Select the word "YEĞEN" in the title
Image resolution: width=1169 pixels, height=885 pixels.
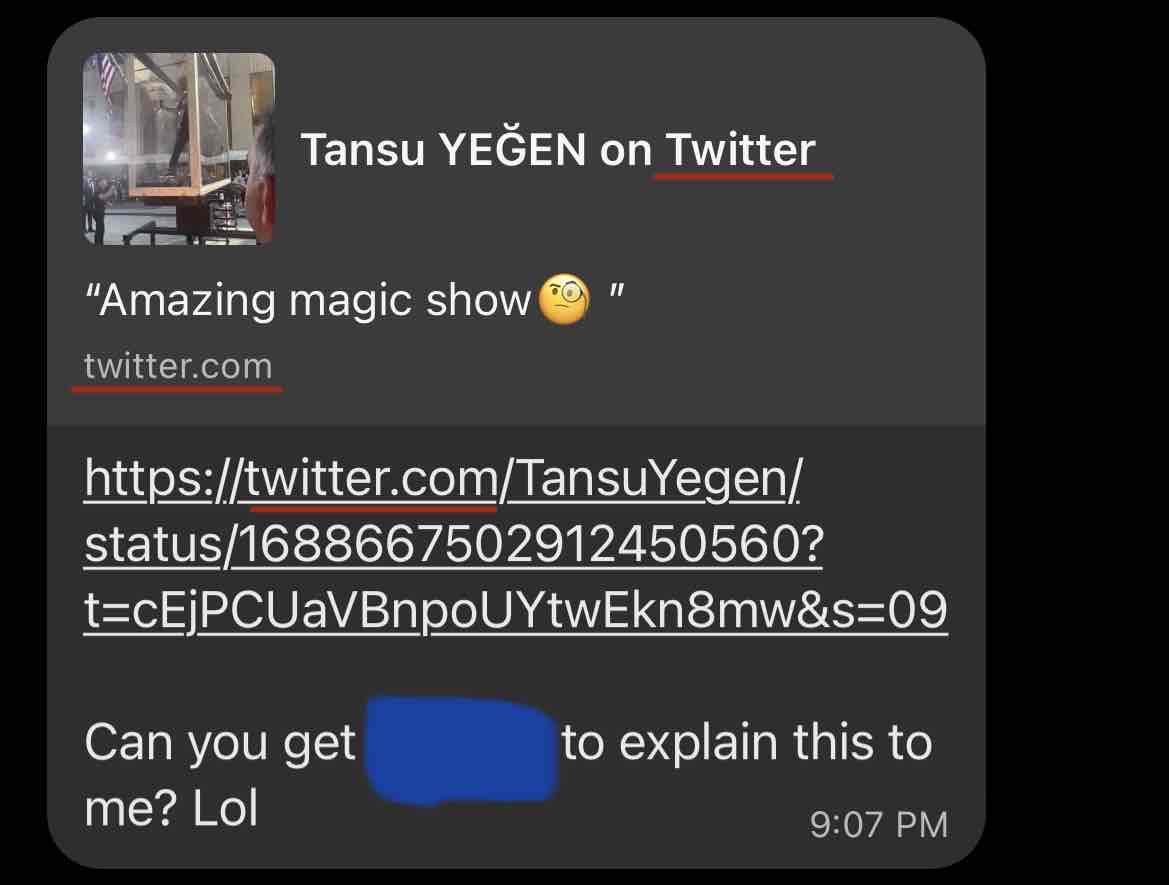512,148
